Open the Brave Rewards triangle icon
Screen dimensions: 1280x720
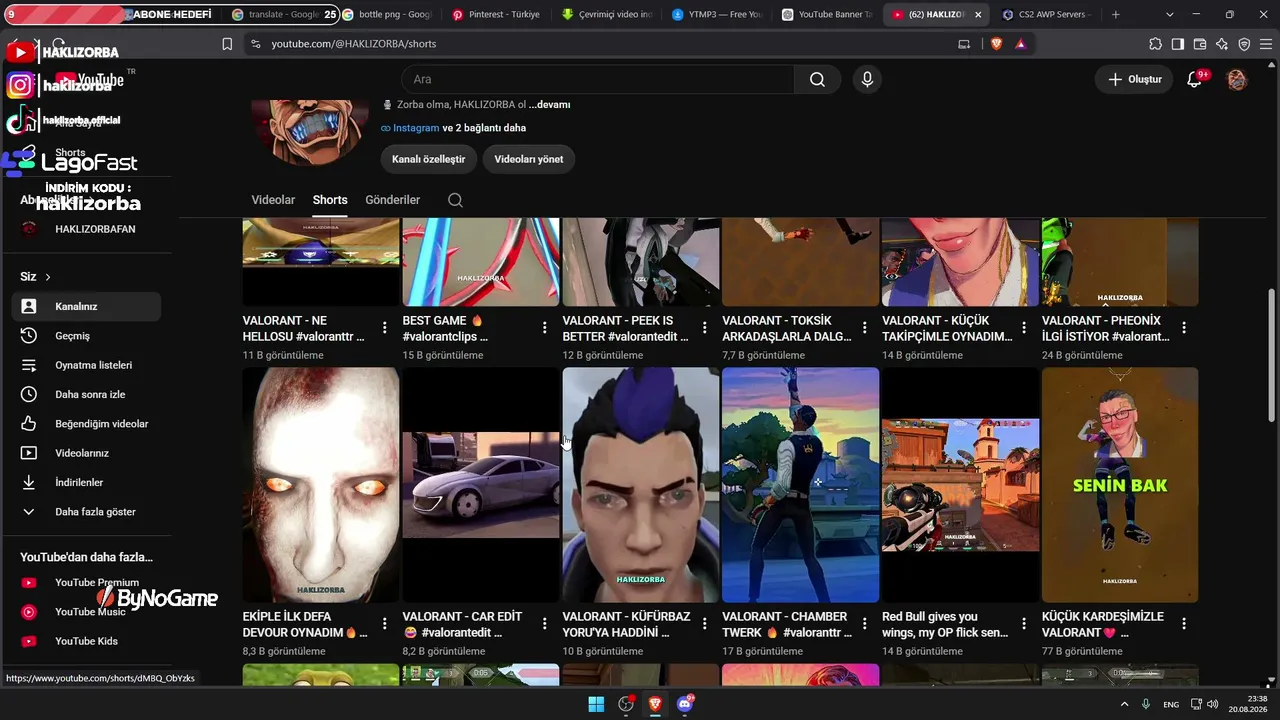[x=1020, y=44]
